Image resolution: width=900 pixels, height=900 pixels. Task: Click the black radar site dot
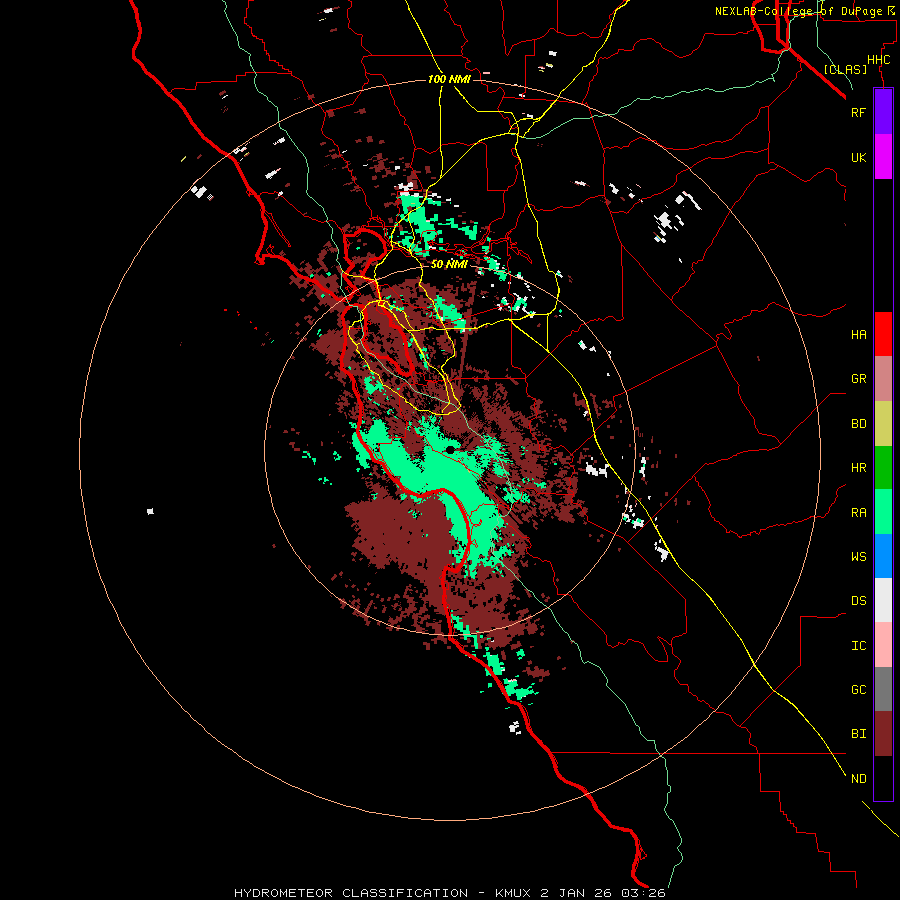(451, 449)
